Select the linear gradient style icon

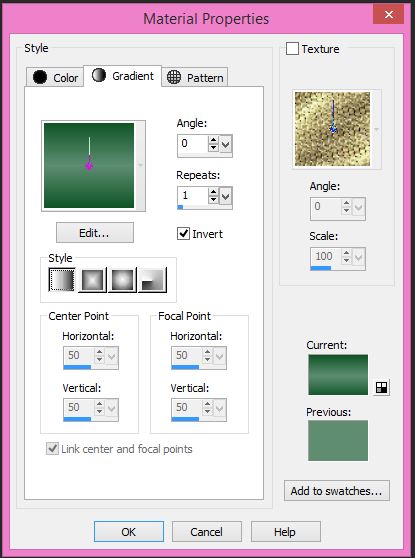[62, 280]
